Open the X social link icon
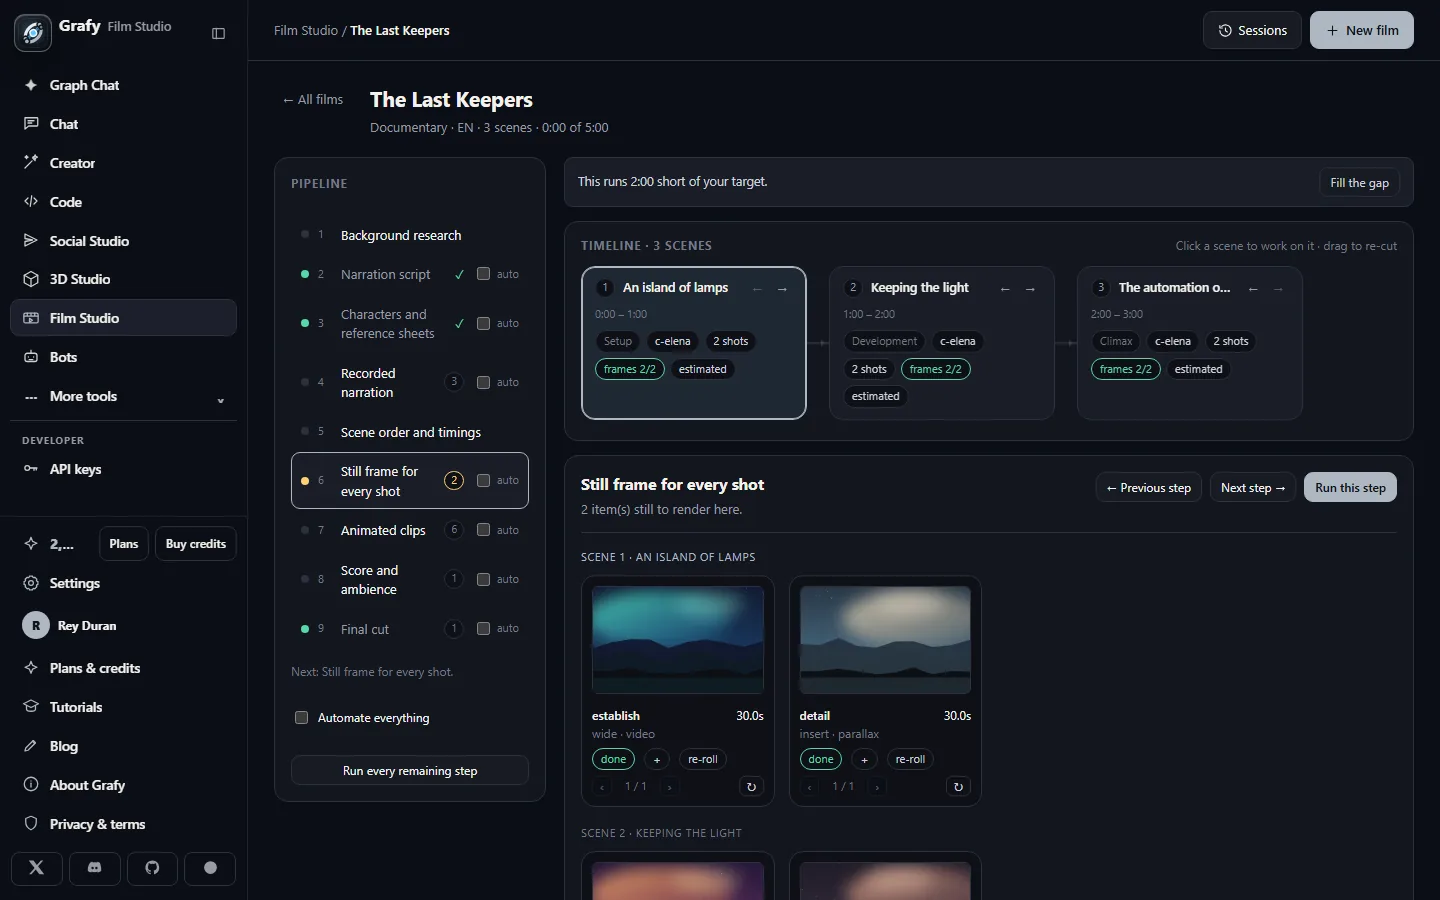This screenshot has width=1440, height=900. [x=37, y=868]
